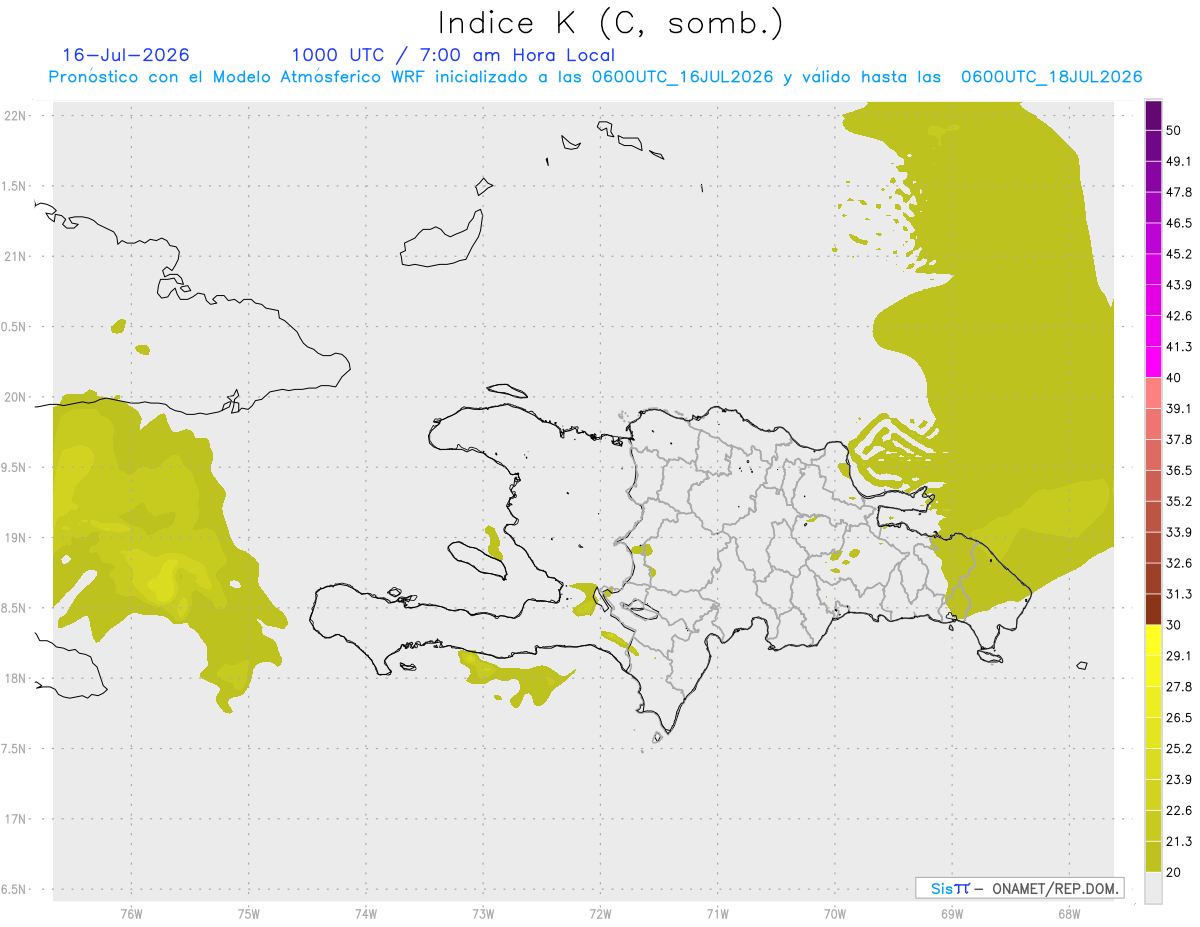Viewport: 1200px width, 927px height.
Task: Click the date '16-Jul-2026'
Action: 126,55
